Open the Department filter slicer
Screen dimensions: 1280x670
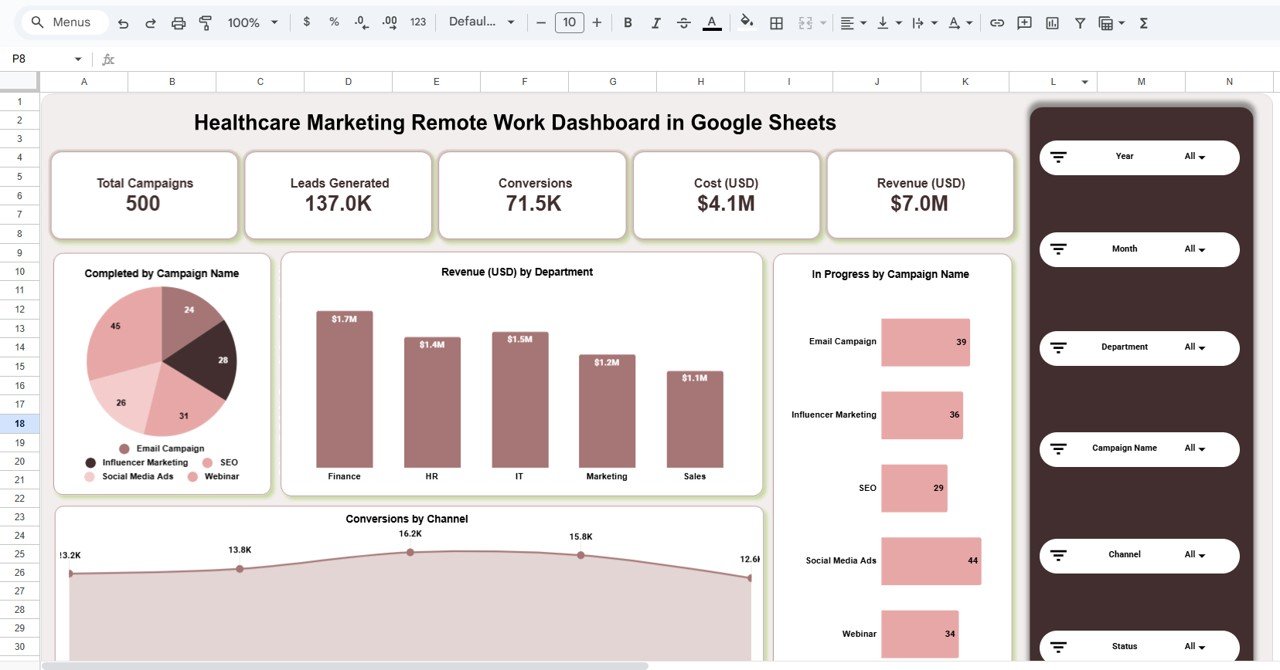pyautogui.click(x=1139, y=348)
